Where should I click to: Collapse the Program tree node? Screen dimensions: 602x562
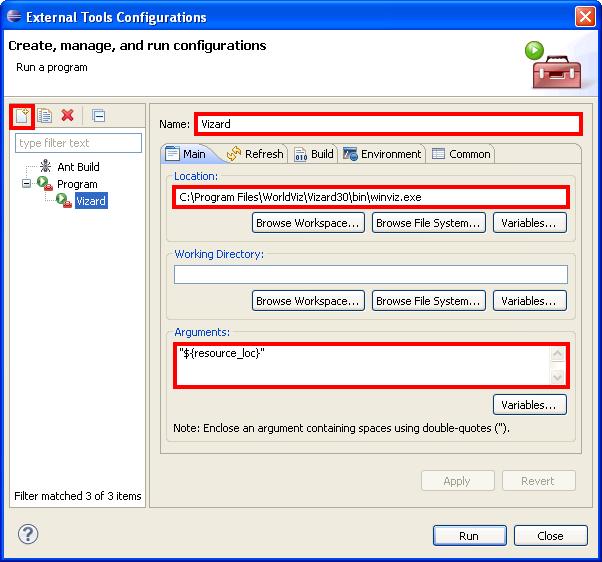(26, 183)
